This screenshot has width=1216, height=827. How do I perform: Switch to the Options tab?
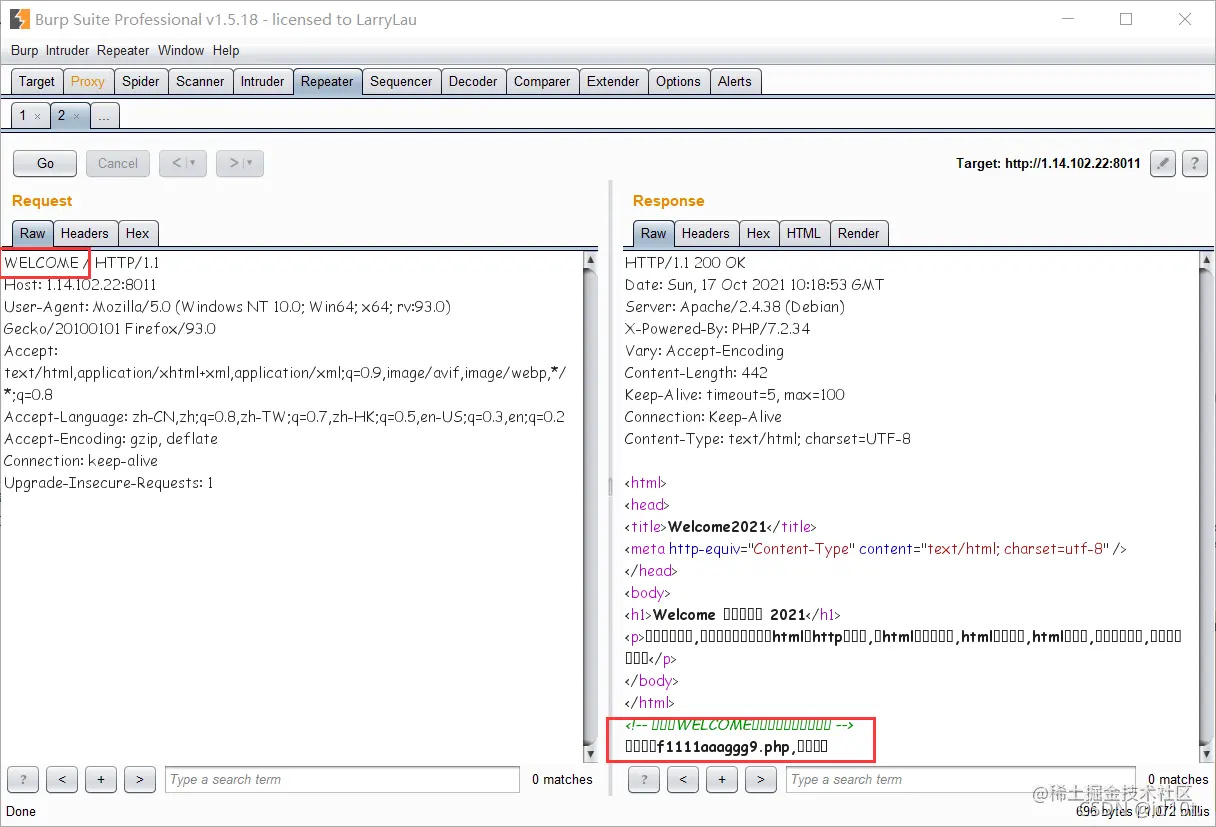click(678, 81)
